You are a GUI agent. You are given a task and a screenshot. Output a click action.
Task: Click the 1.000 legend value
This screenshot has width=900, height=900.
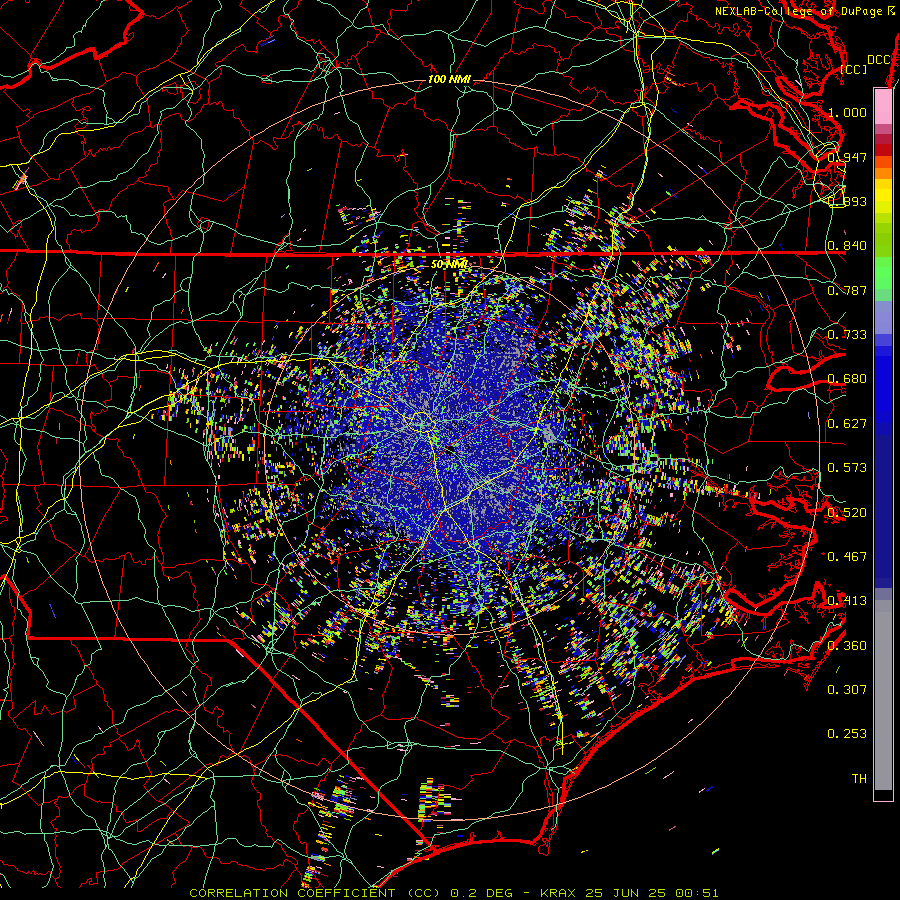coord(847,112)
